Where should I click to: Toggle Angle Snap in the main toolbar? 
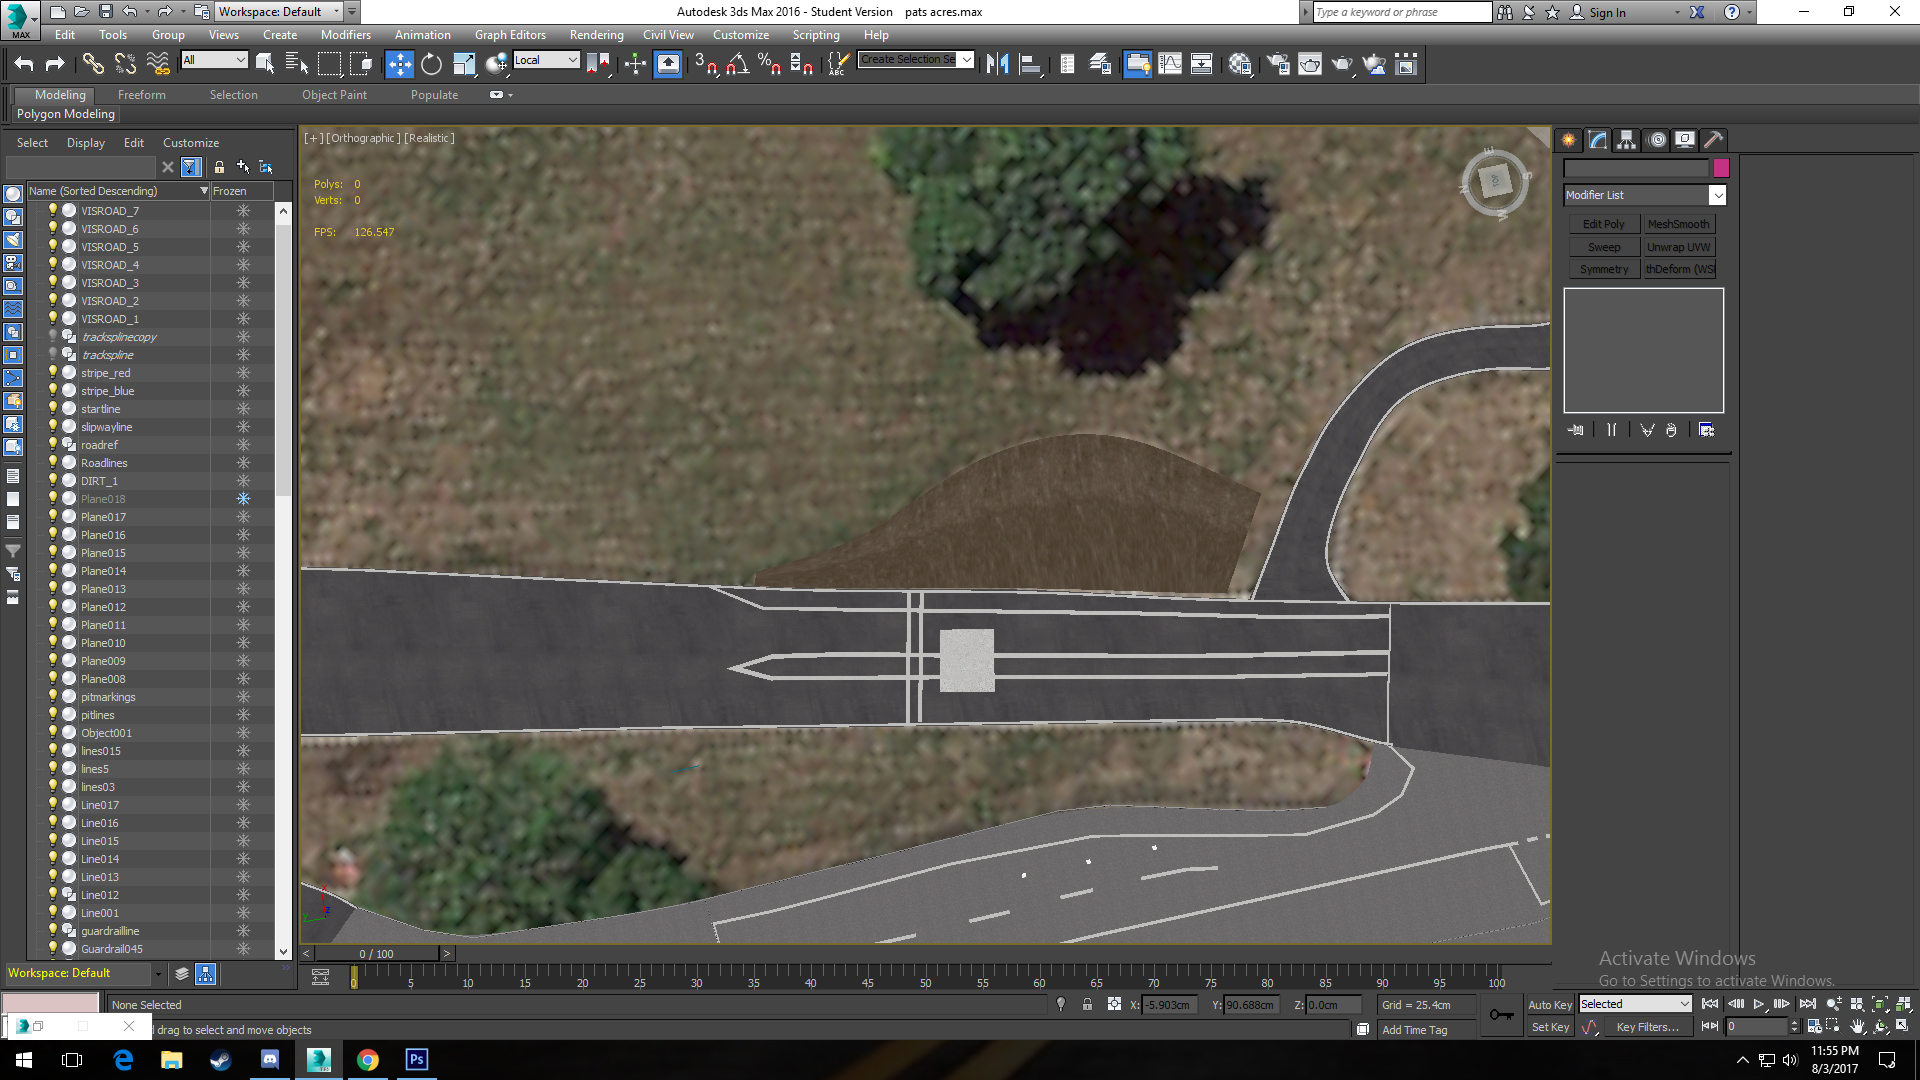click(x=738, y=64)
